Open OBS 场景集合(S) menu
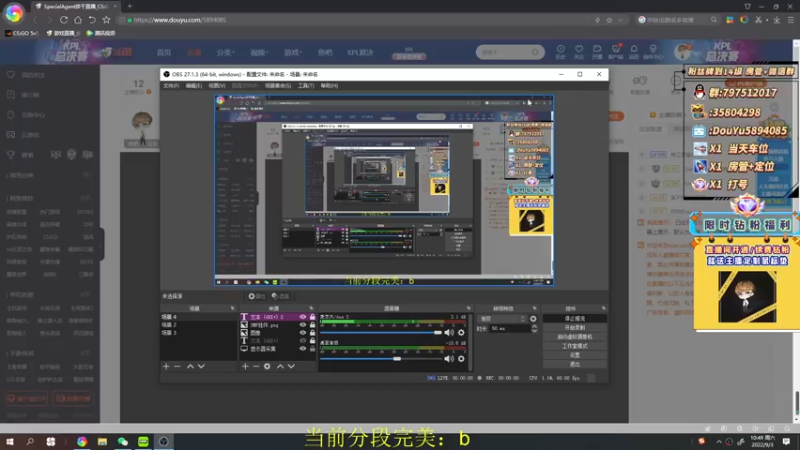 click(x=278, y=86)
